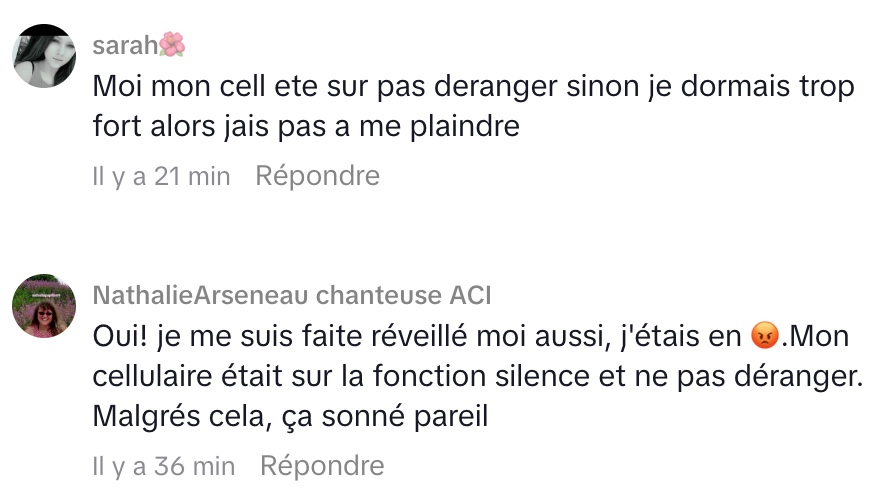Reply to sarah's comment via Répondre
This screenshot has height=504, width=882.
pos(317,176)
